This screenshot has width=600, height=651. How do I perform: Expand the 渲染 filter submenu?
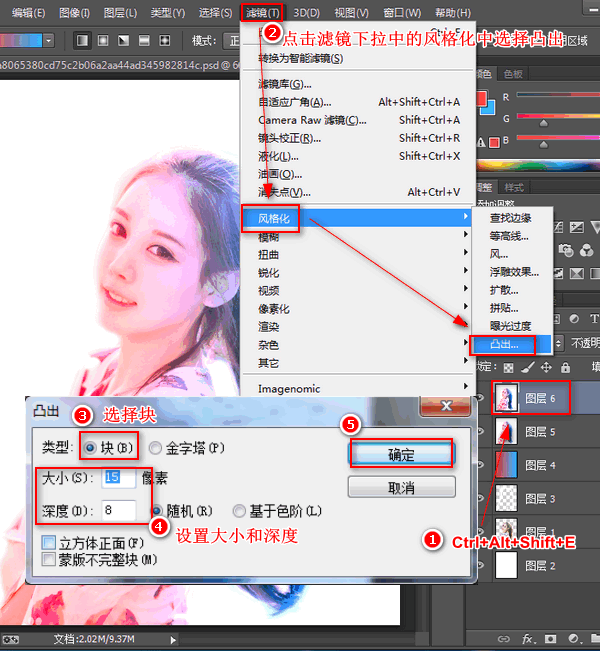click(358, 327)
